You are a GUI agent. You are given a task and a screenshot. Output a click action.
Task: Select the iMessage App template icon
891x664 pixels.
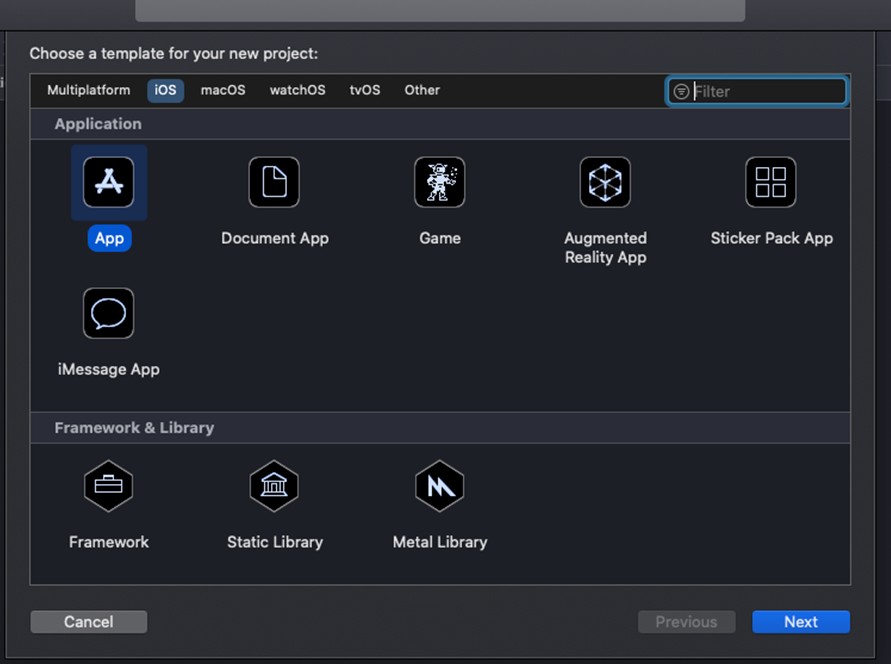pos(109,314)
